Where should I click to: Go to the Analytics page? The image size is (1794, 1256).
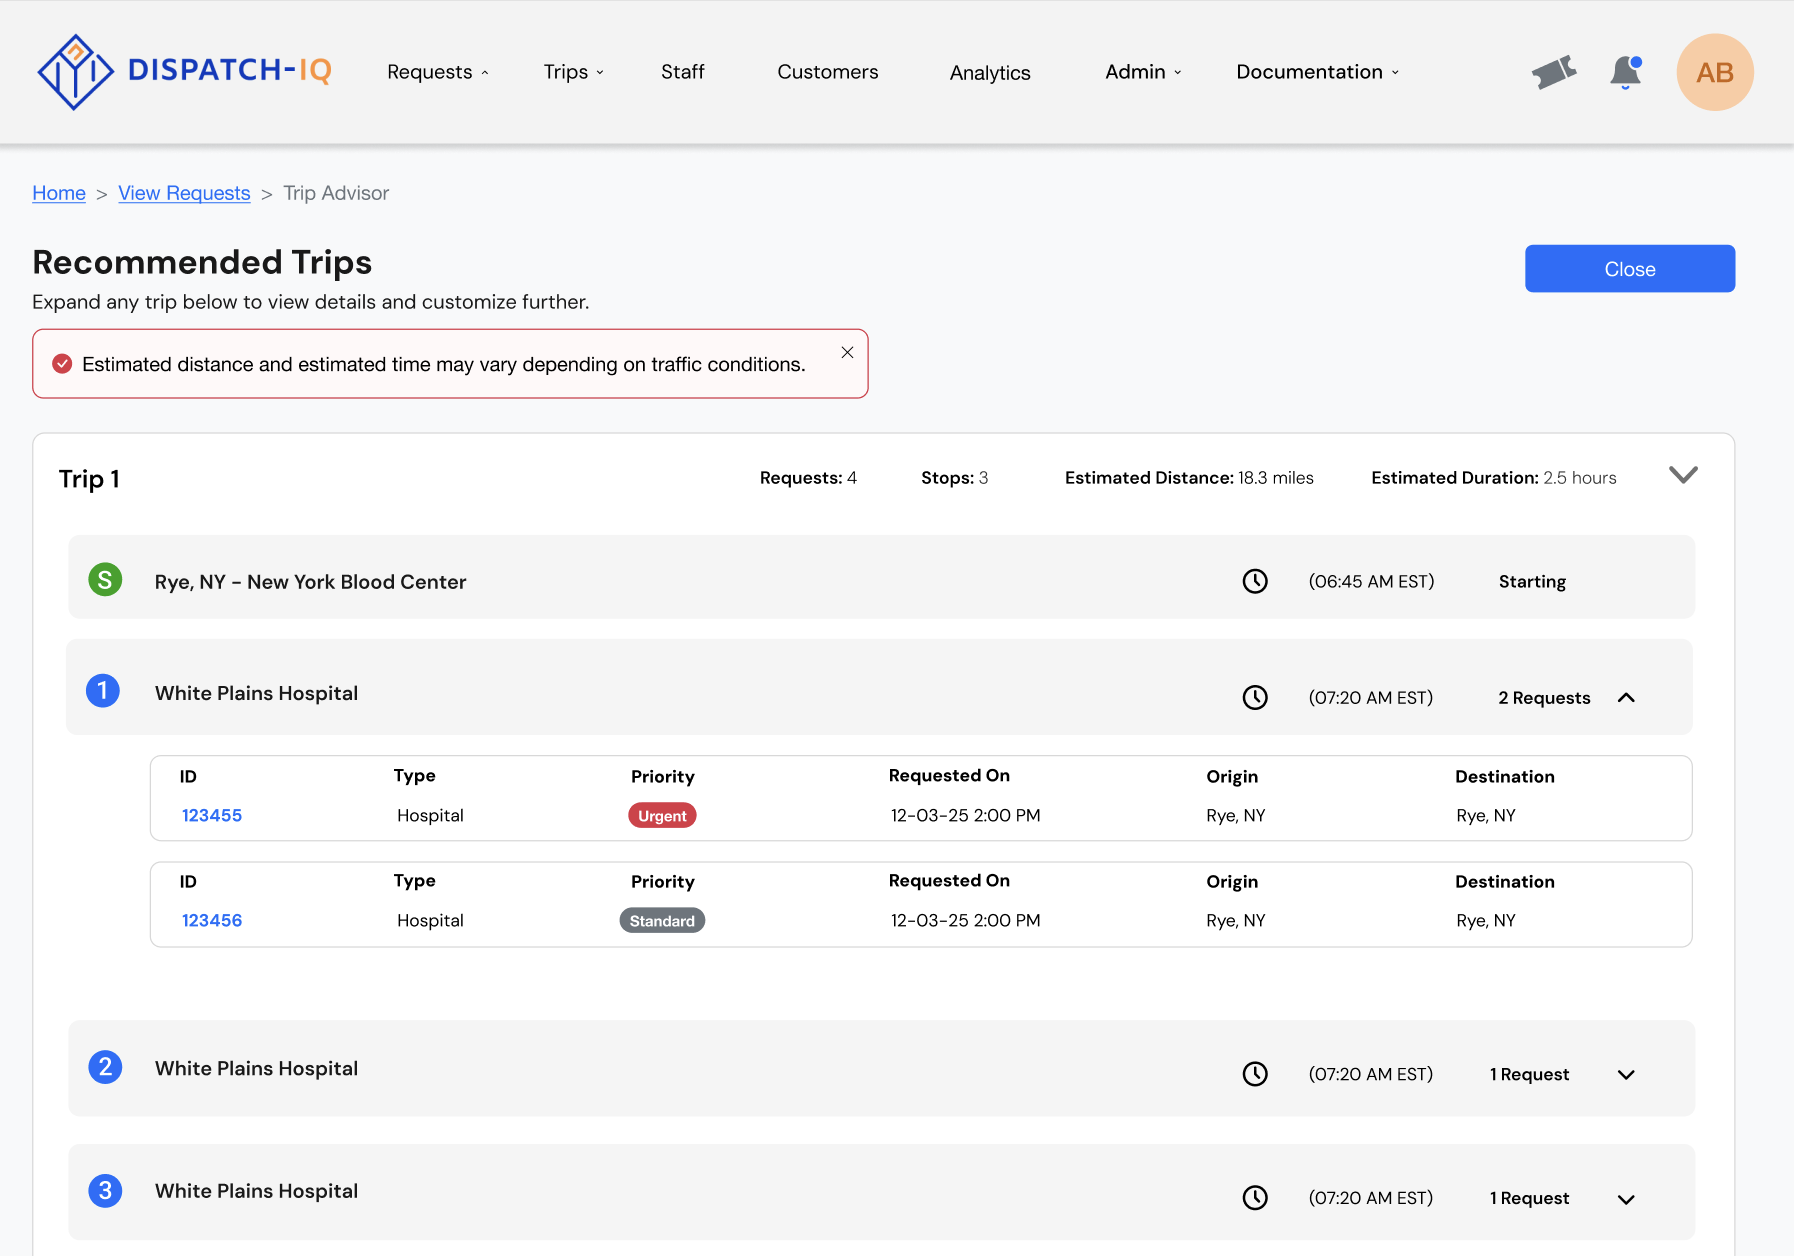[x=990, y=73]
